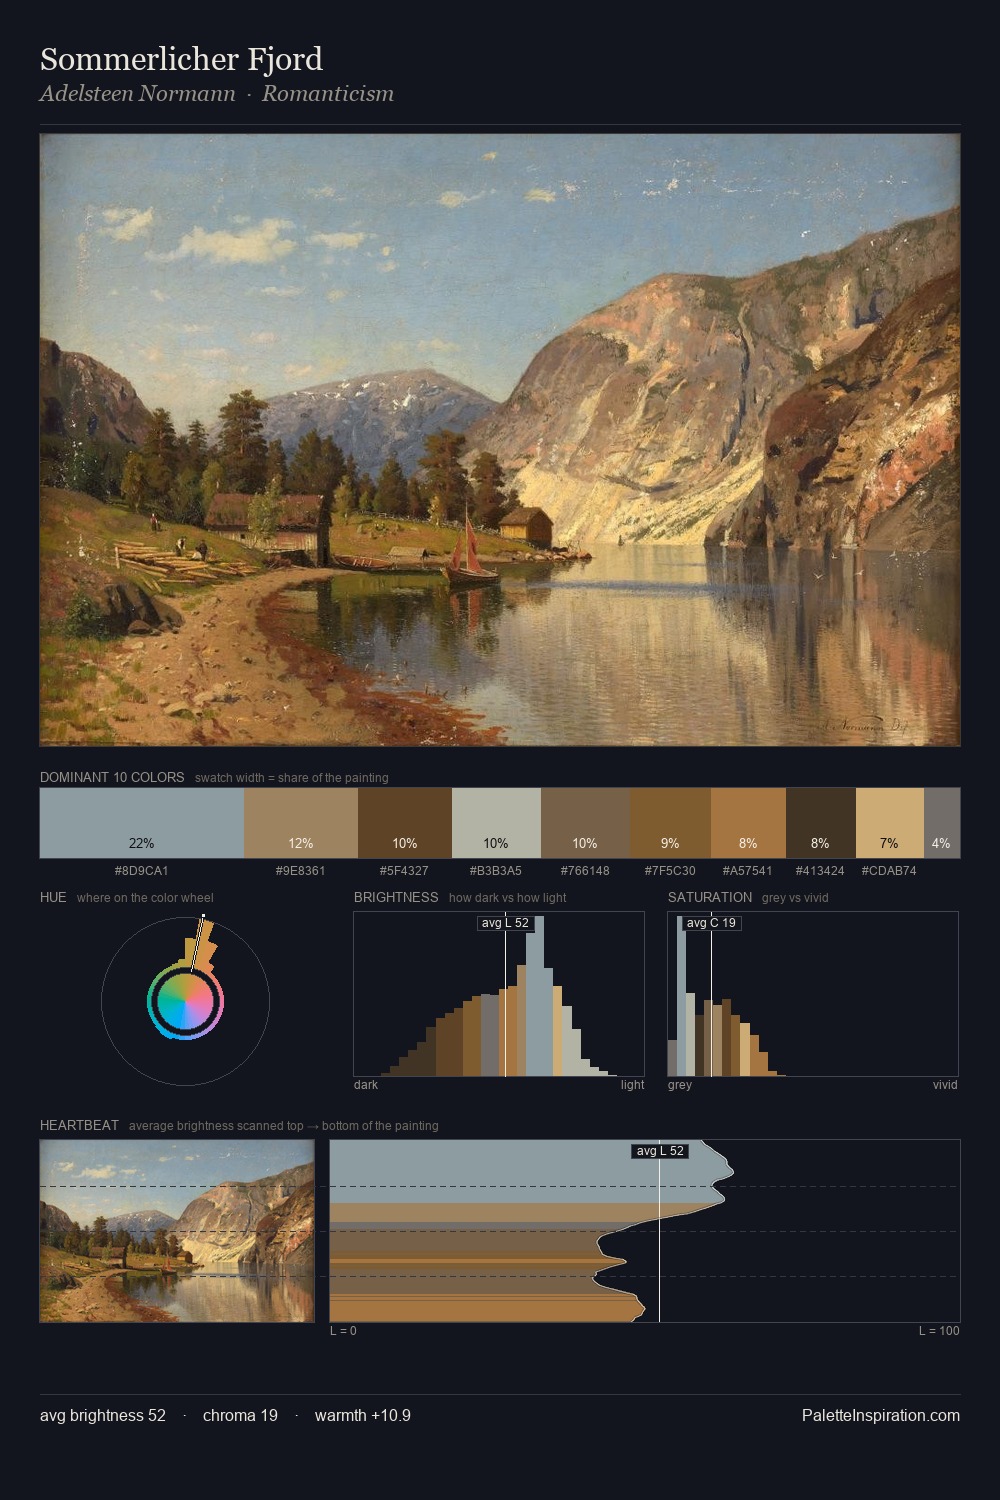Click the 'L = 0' heartbeat axis label

click(x=343, y=1331)
